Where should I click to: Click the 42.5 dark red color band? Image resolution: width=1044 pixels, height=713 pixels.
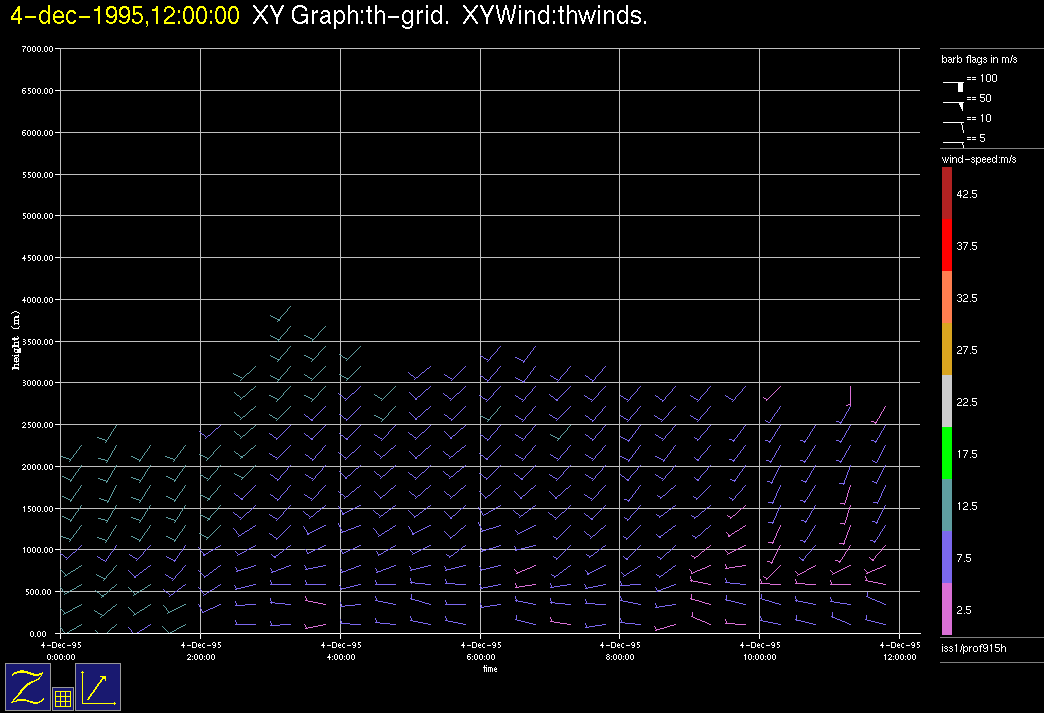(947, 193)
